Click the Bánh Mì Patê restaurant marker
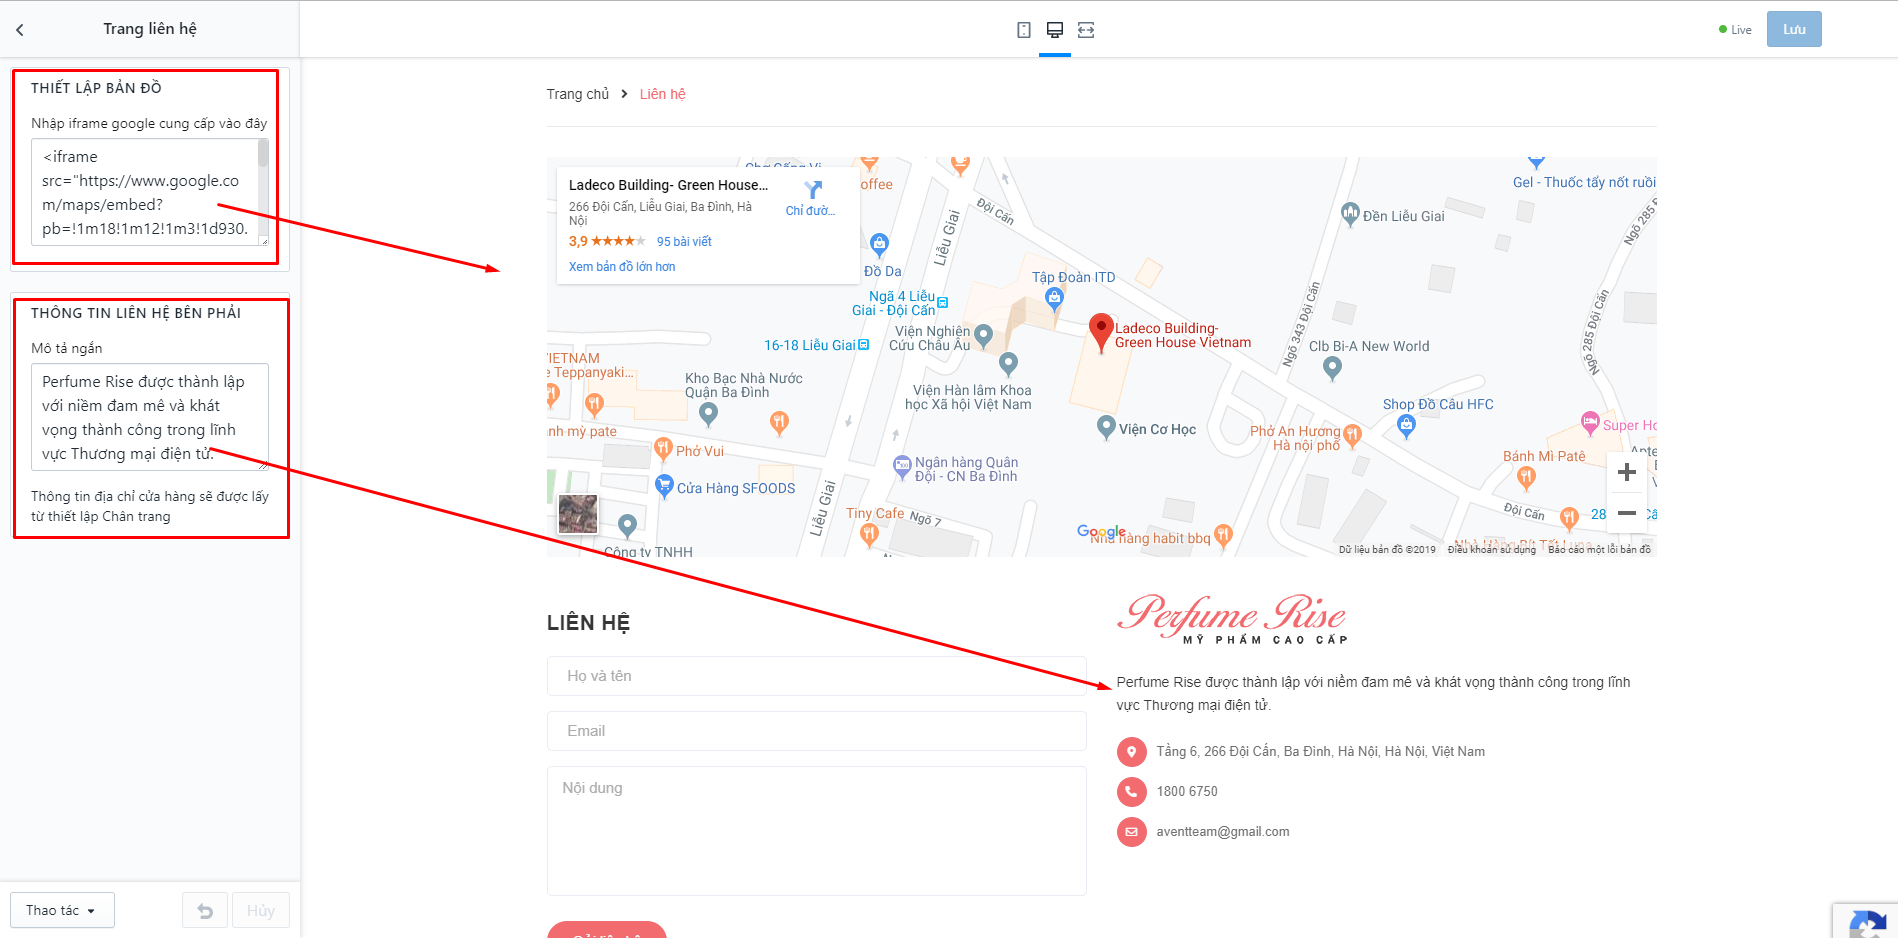 point(1526,477)
